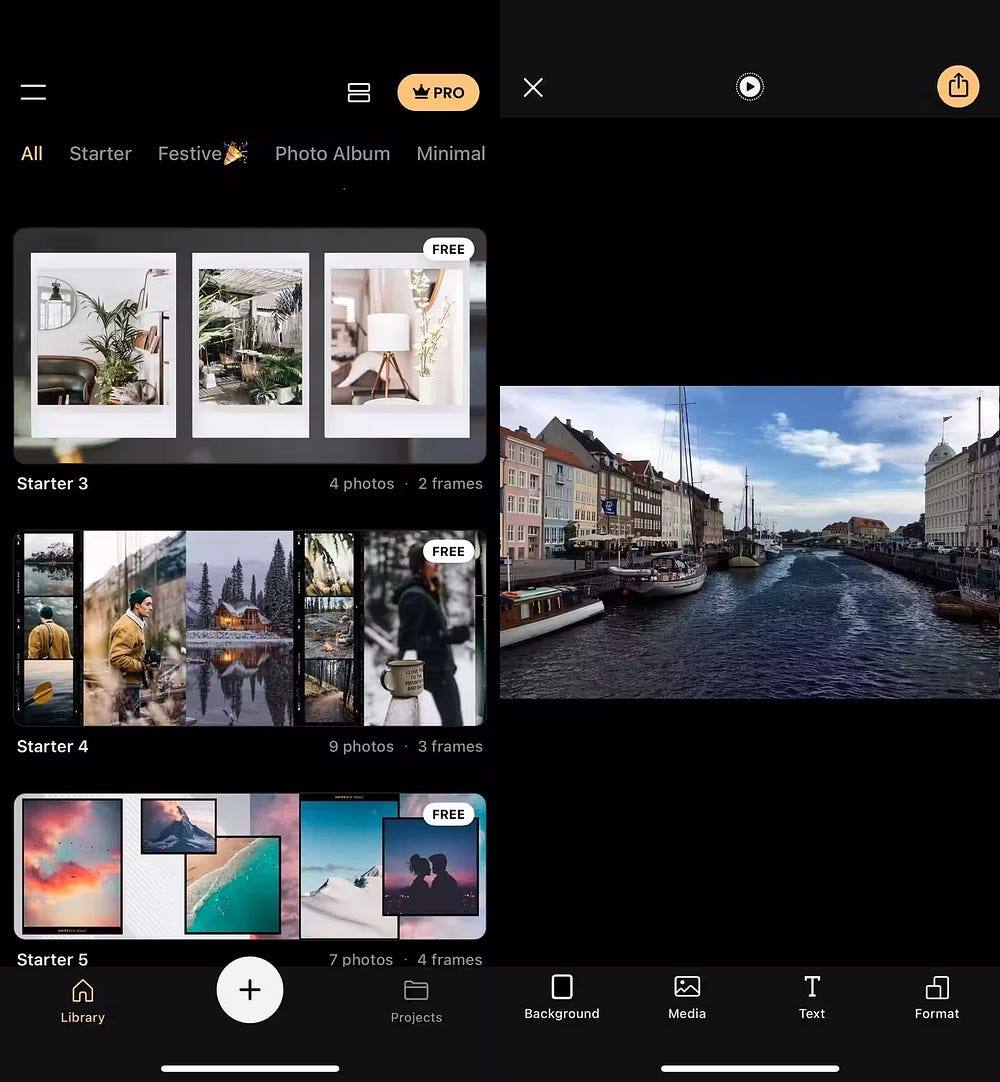Toggle the template layout view icon

pyautogui.click(x=359, y=92)
